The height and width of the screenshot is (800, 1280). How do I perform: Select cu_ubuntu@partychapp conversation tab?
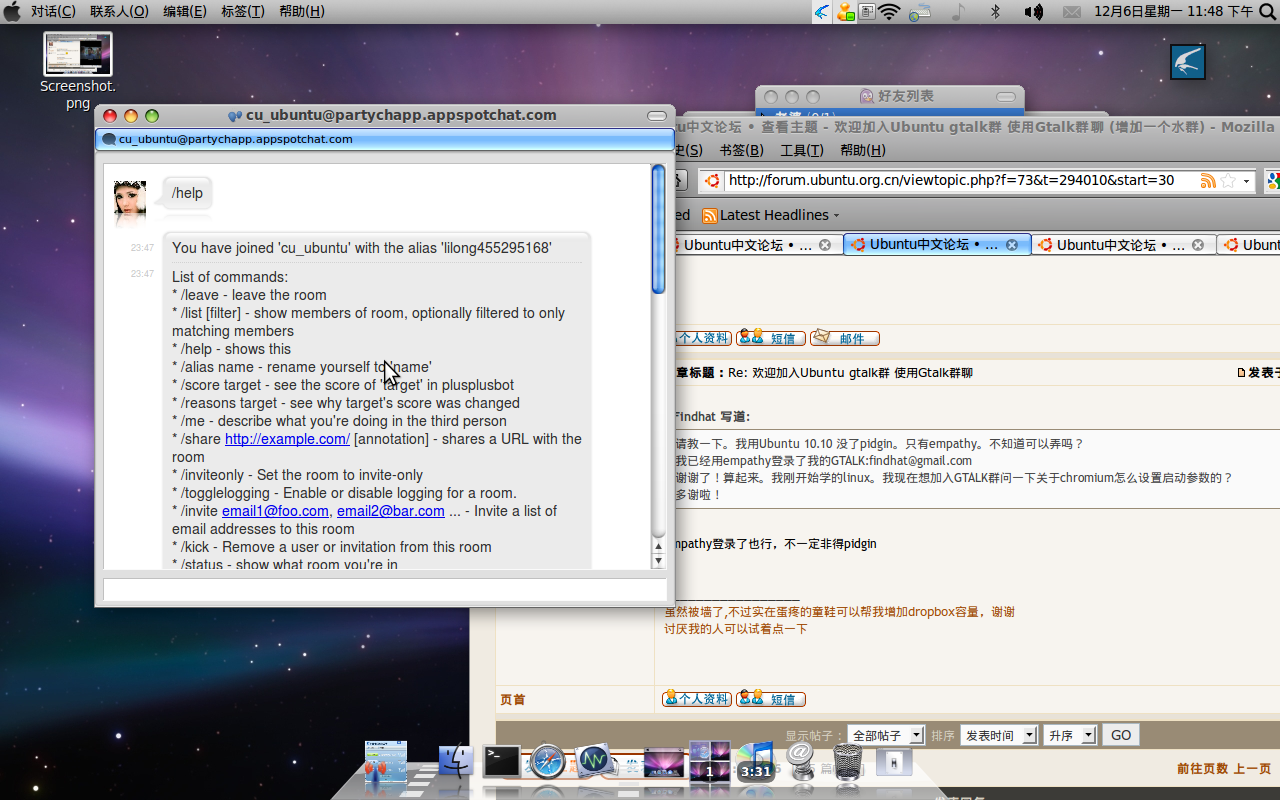(x=385, y=139)
